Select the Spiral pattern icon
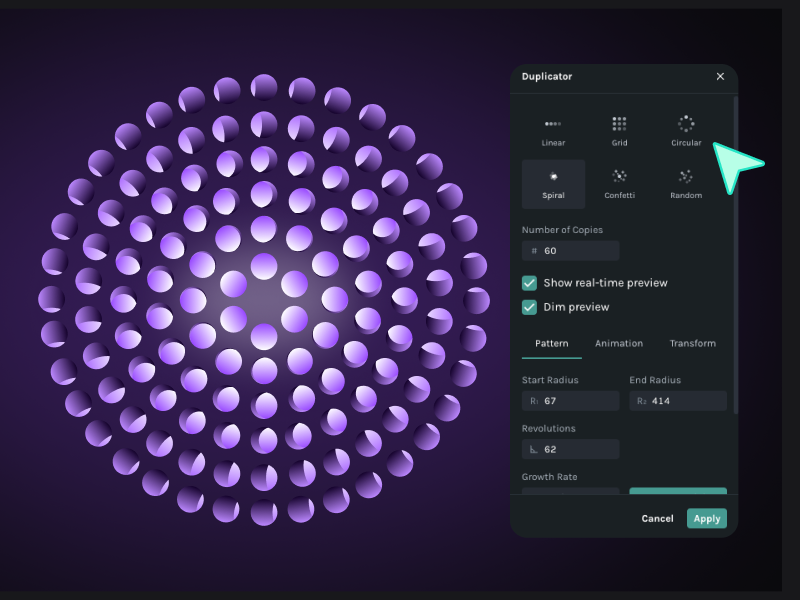800x600 pixels. (553, 183)
